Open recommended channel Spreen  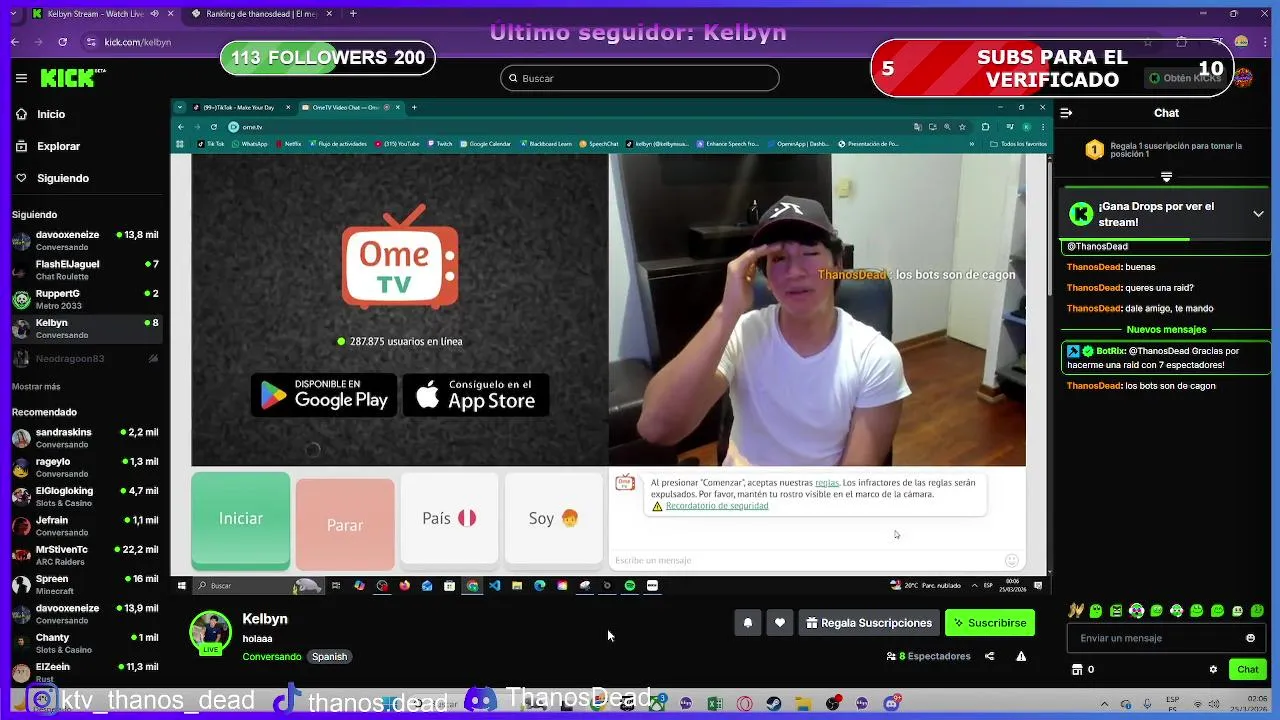[85, 584]
